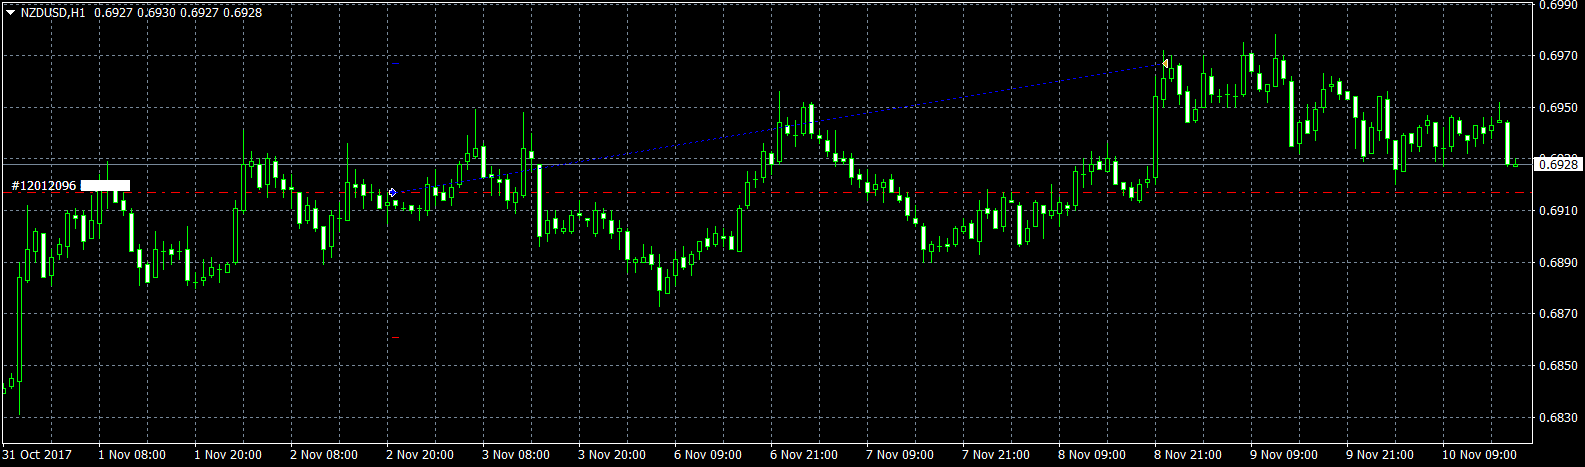Image resolution: width=1585 pixels, height=467 pixels.
Task: Click the 6 Nov 09:00 time label
Action: (708, 455)
